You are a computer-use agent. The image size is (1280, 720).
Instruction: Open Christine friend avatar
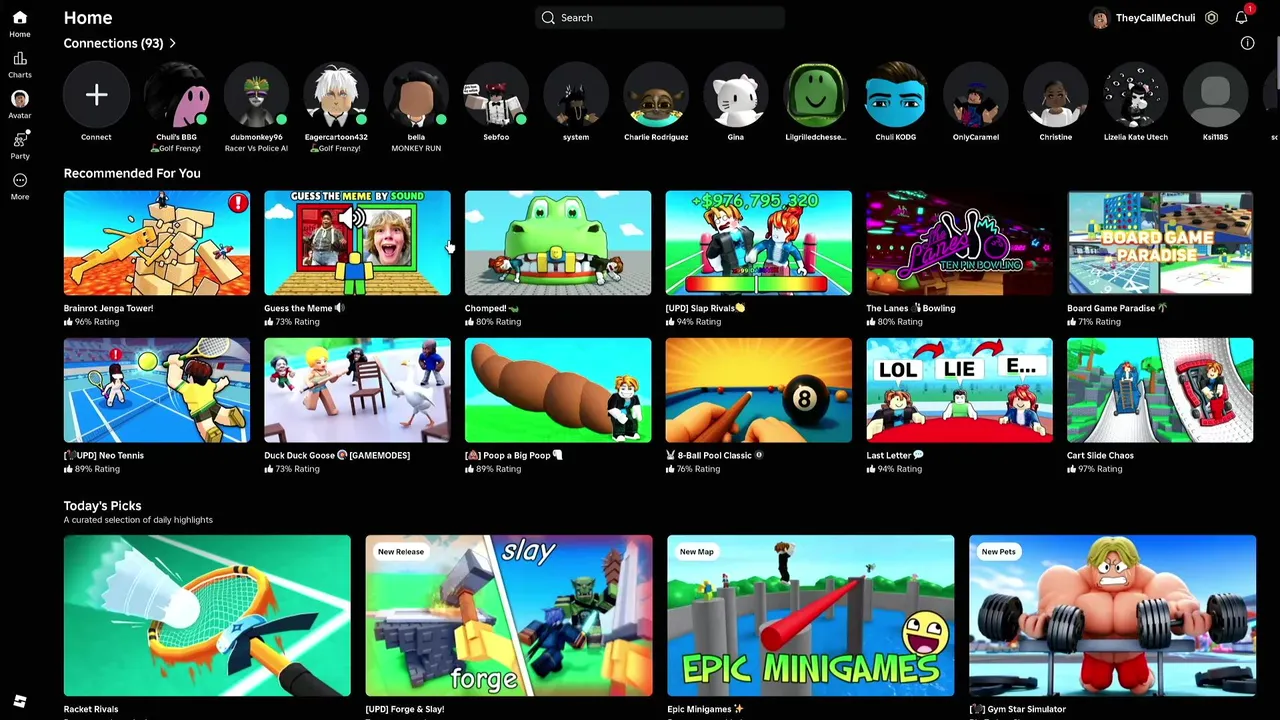[1056, 95]
